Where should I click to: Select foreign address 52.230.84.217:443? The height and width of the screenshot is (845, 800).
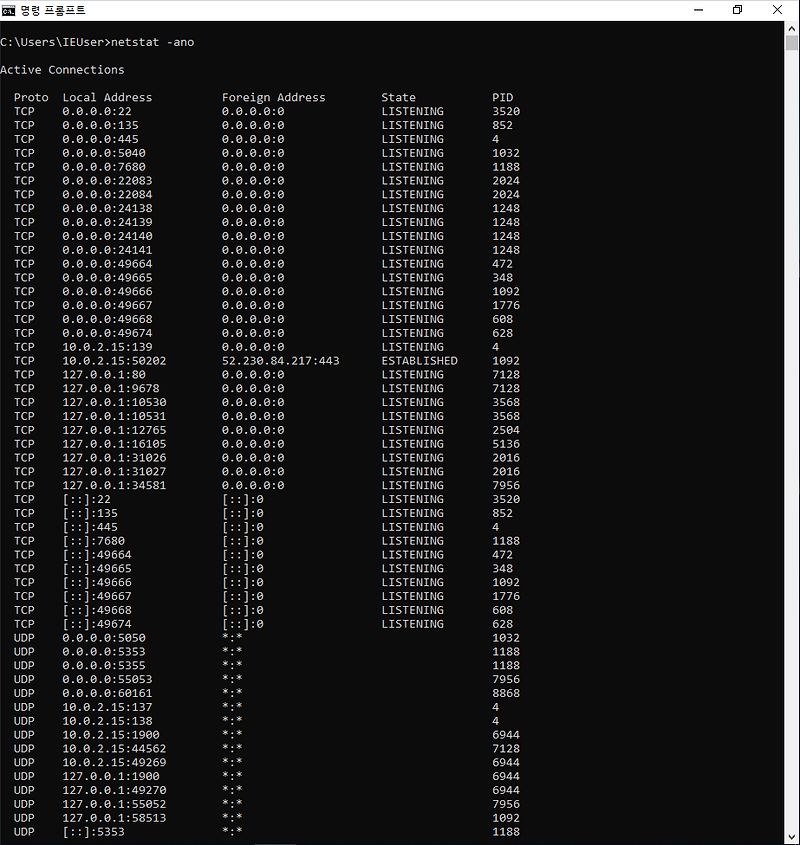coord(280,361)
